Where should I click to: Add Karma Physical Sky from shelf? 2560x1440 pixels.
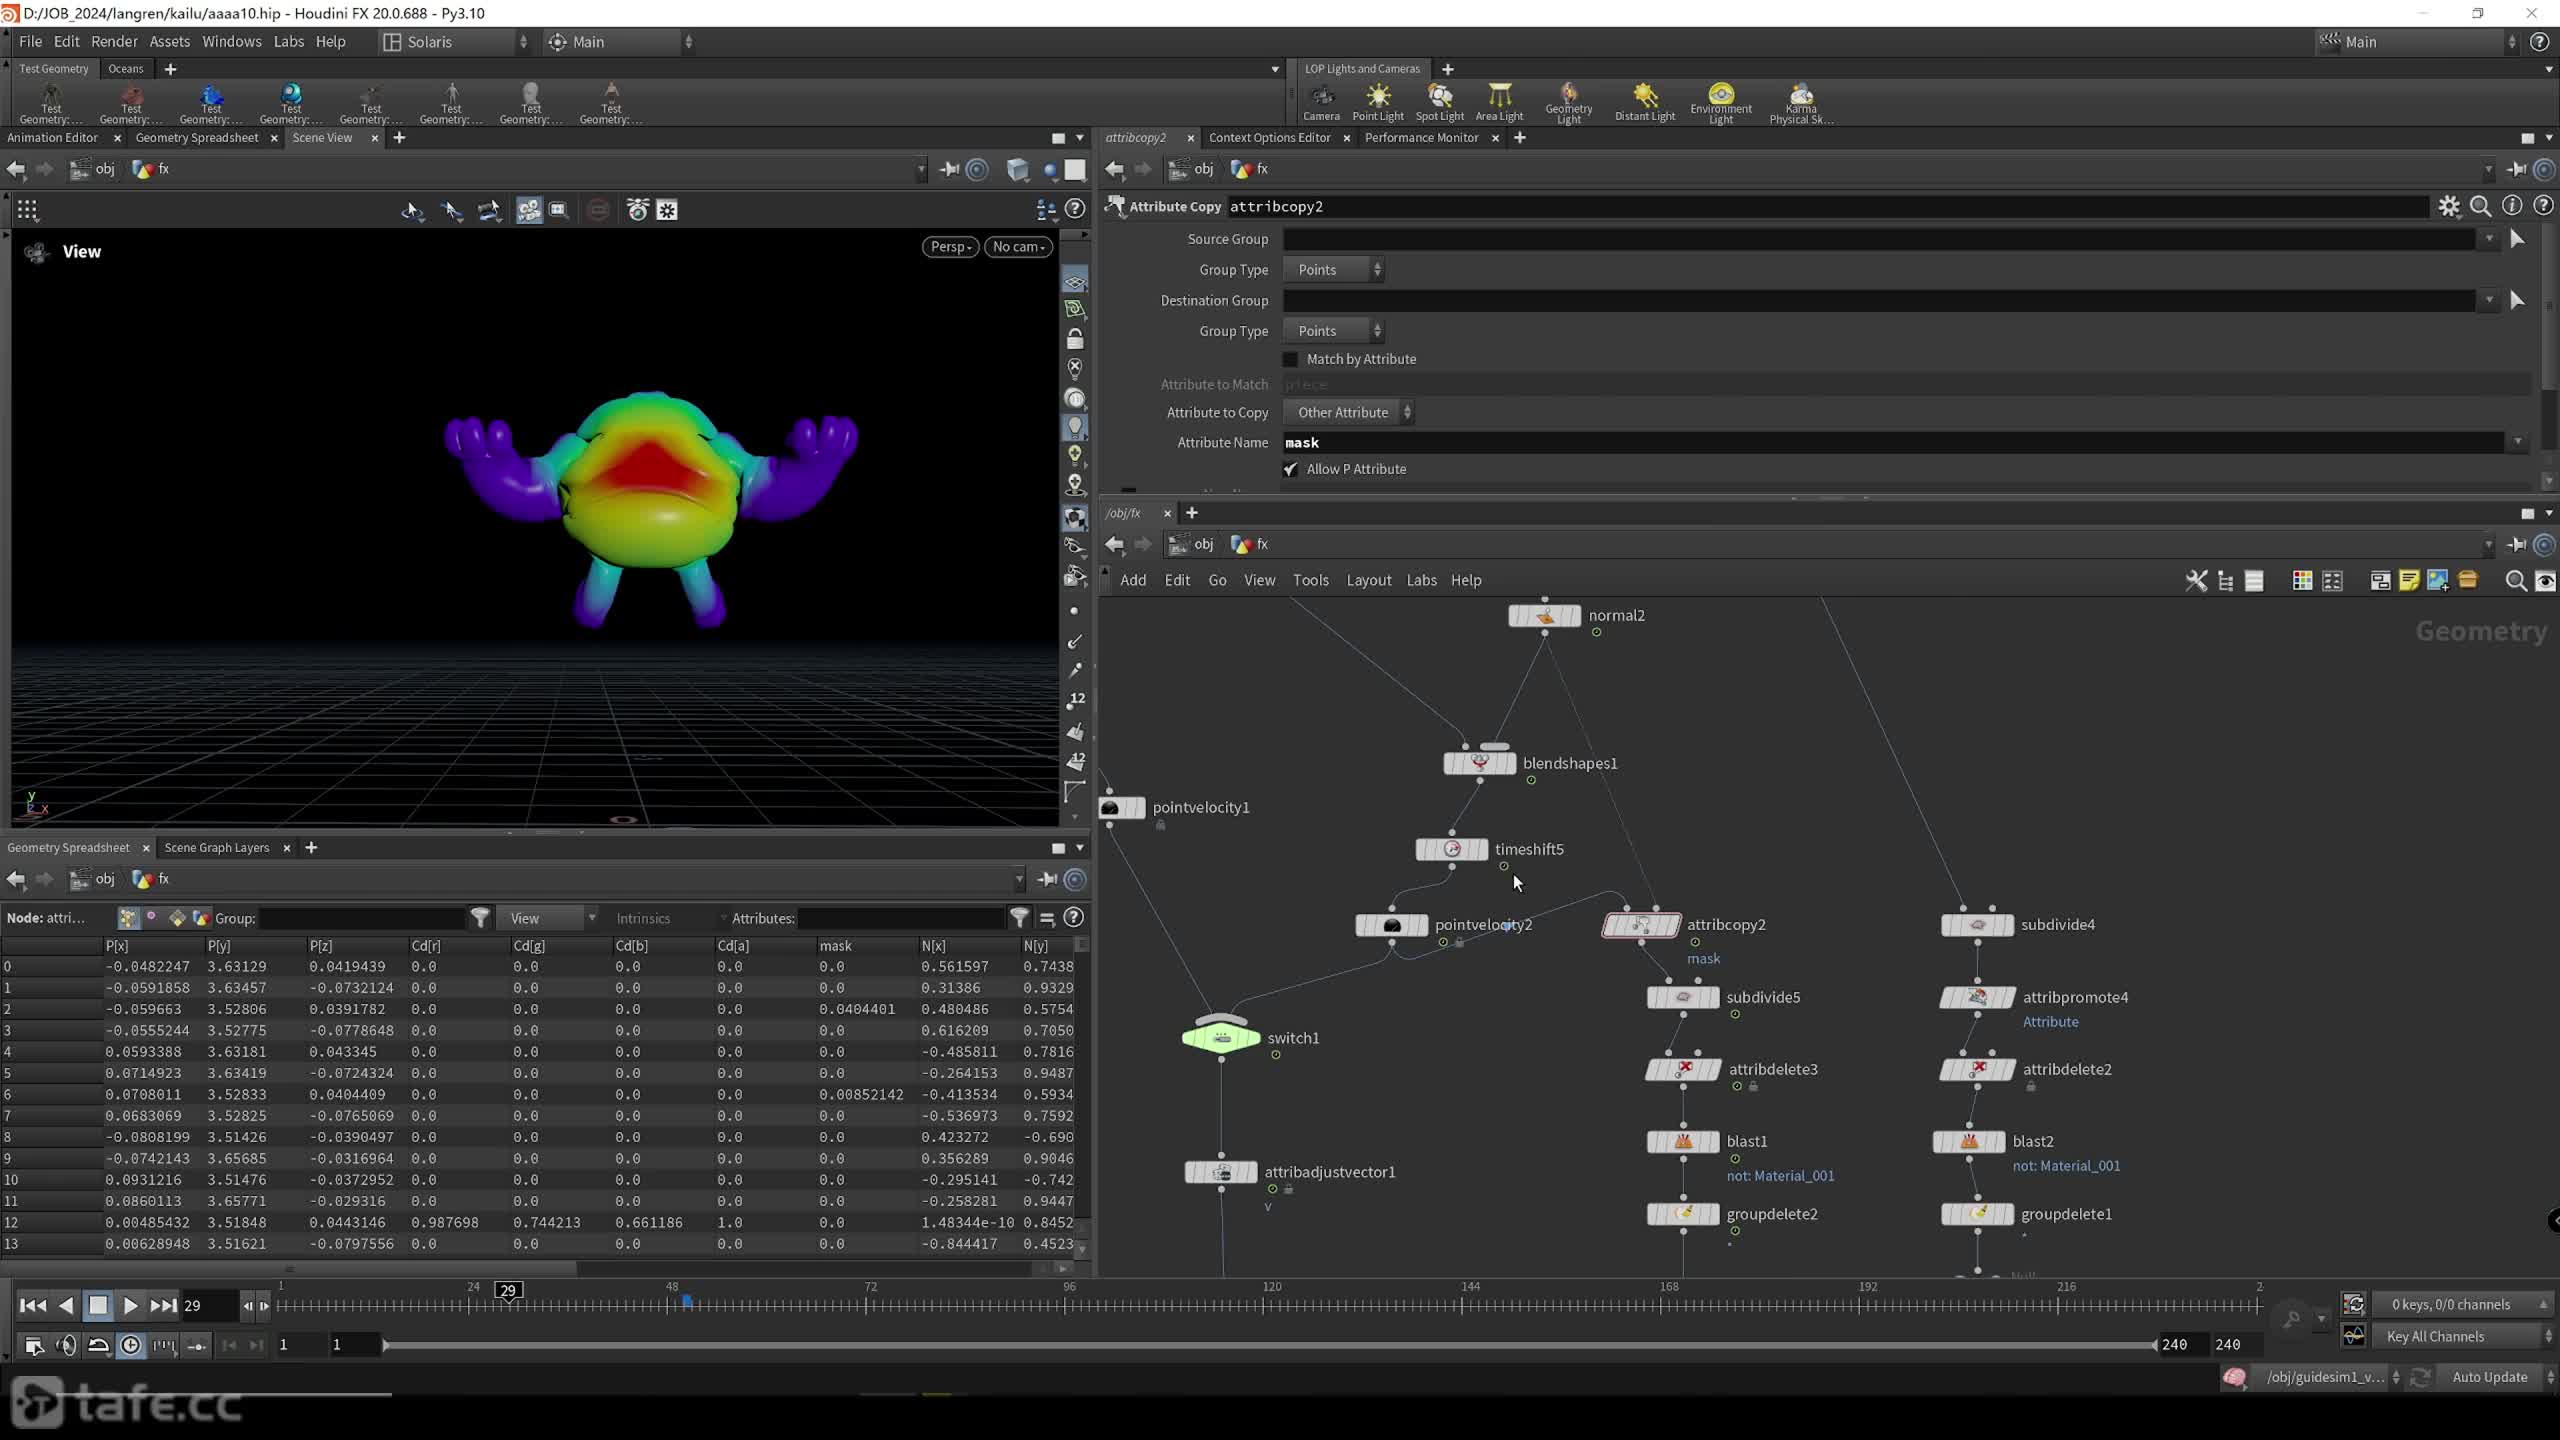click(1801, 103)
